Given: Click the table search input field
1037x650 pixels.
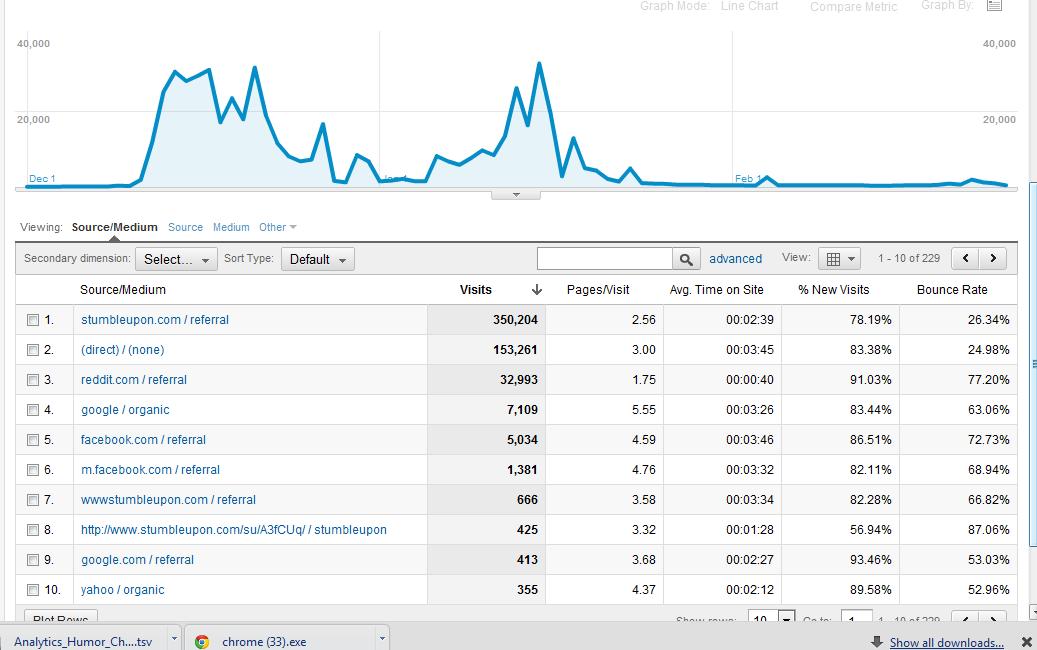Looking at the screenshot, I should point(605,259).
